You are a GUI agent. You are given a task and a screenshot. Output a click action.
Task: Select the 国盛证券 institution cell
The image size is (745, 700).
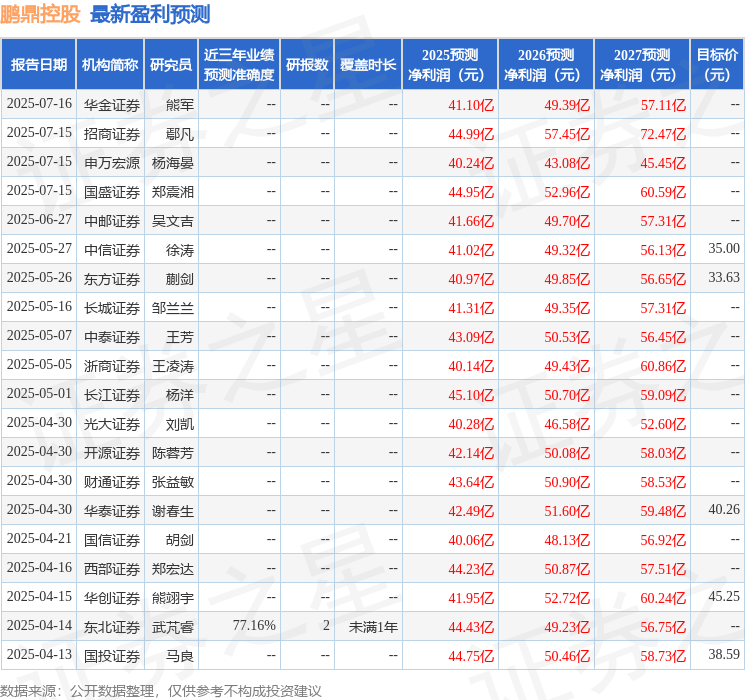click(112, 192)
